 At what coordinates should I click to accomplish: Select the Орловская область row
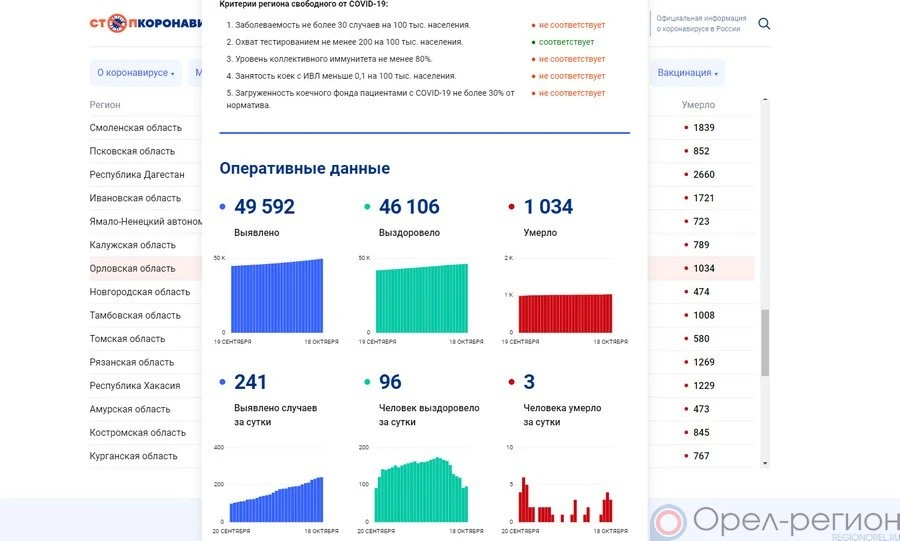133,268
